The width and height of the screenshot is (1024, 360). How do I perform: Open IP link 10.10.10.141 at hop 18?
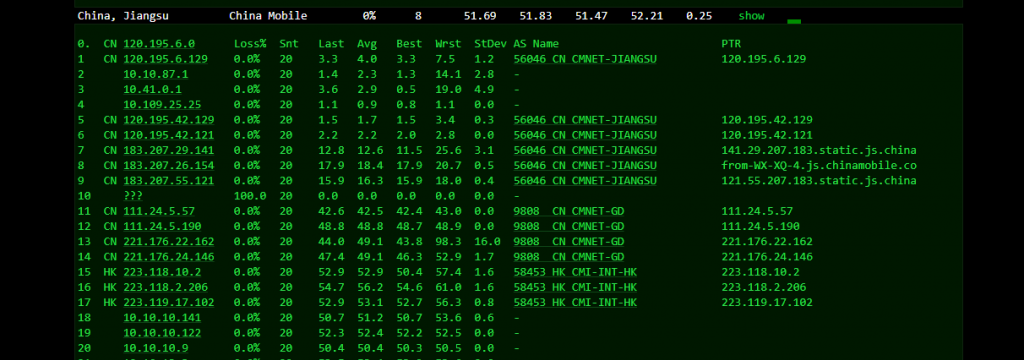pyautogui.click(x=162, y=318)
